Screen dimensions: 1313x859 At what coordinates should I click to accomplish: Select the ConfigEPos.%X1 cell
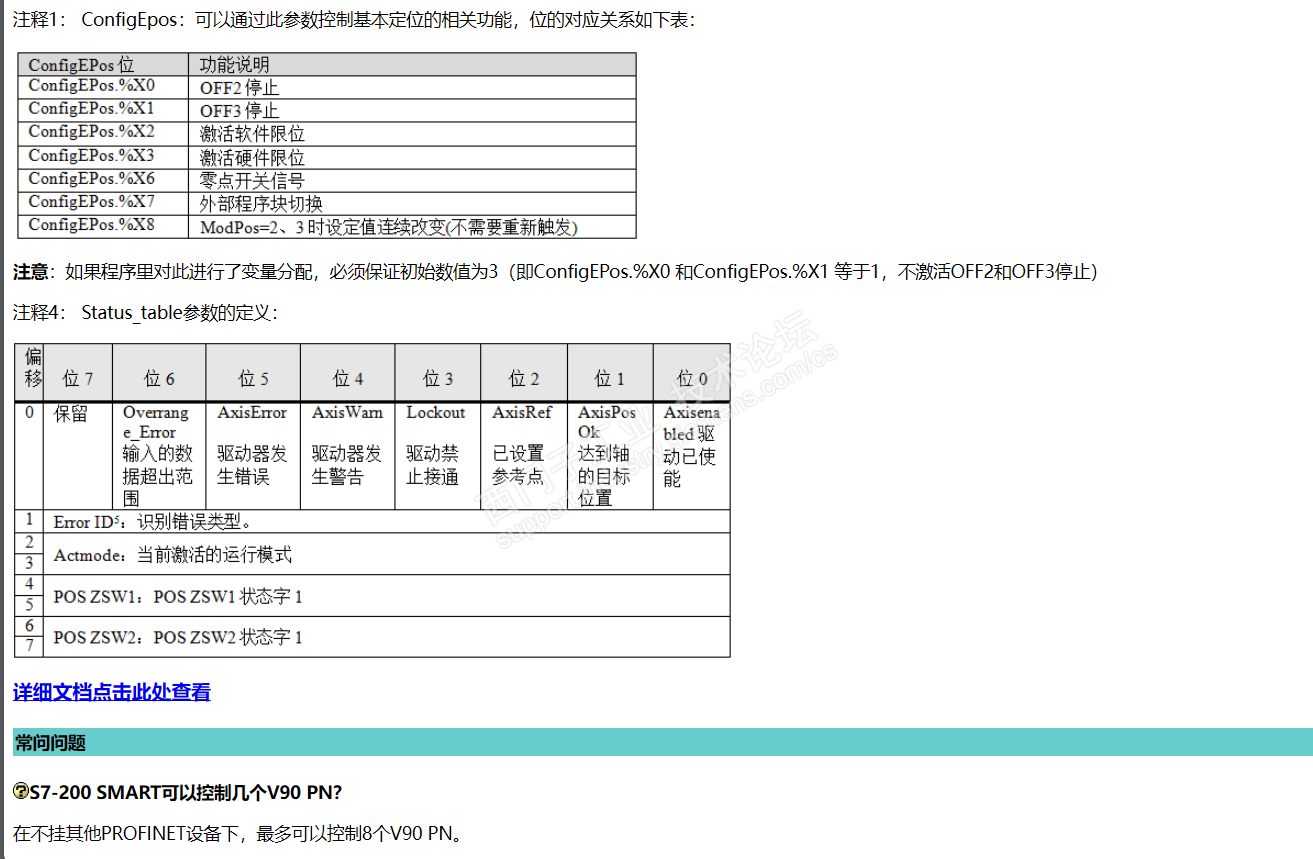(104, 110)
